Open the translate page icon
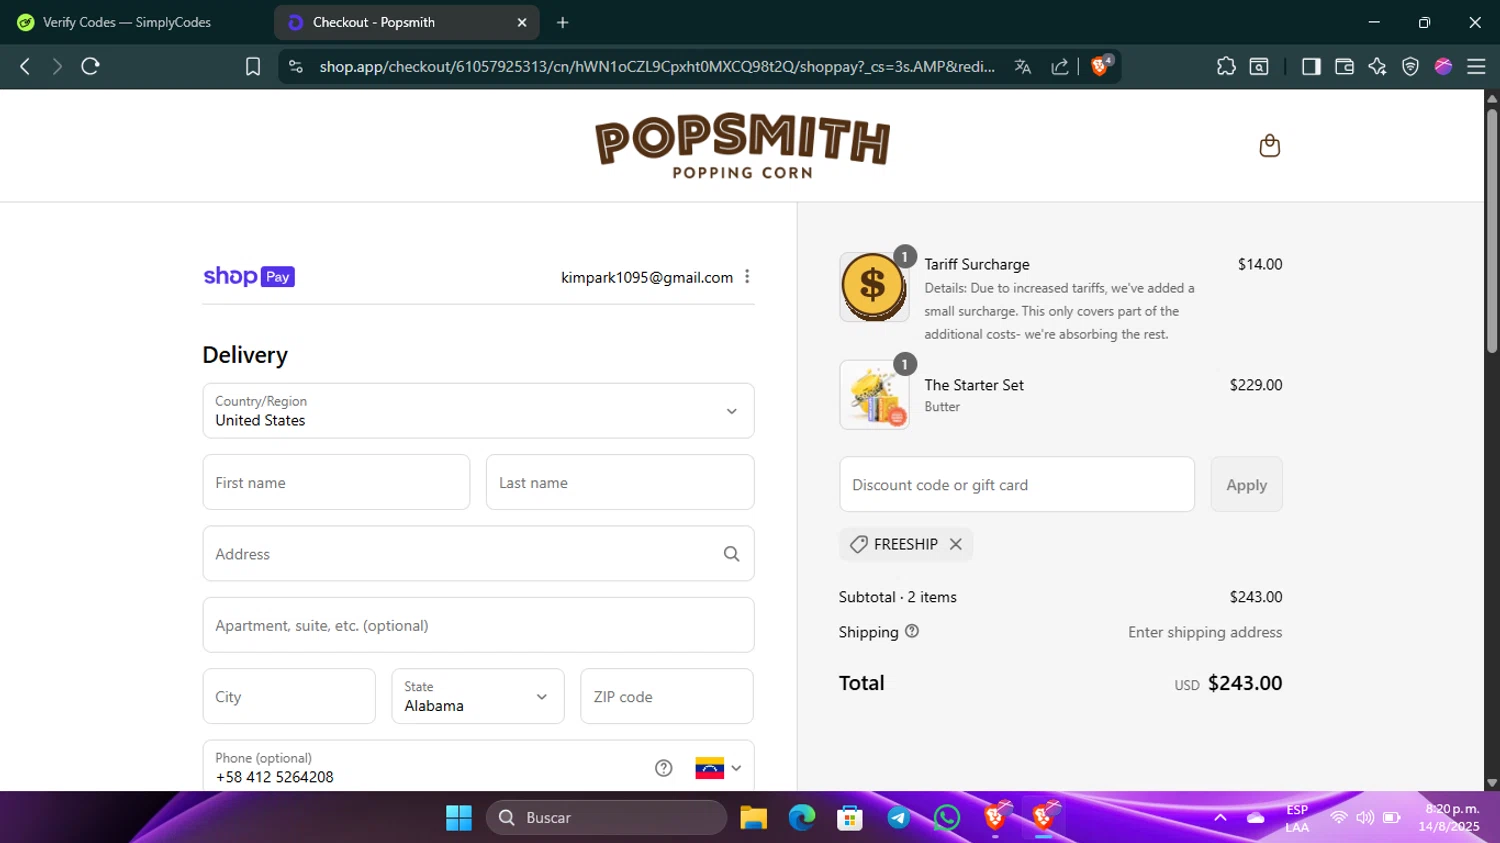 click(x=1022, y=66)
